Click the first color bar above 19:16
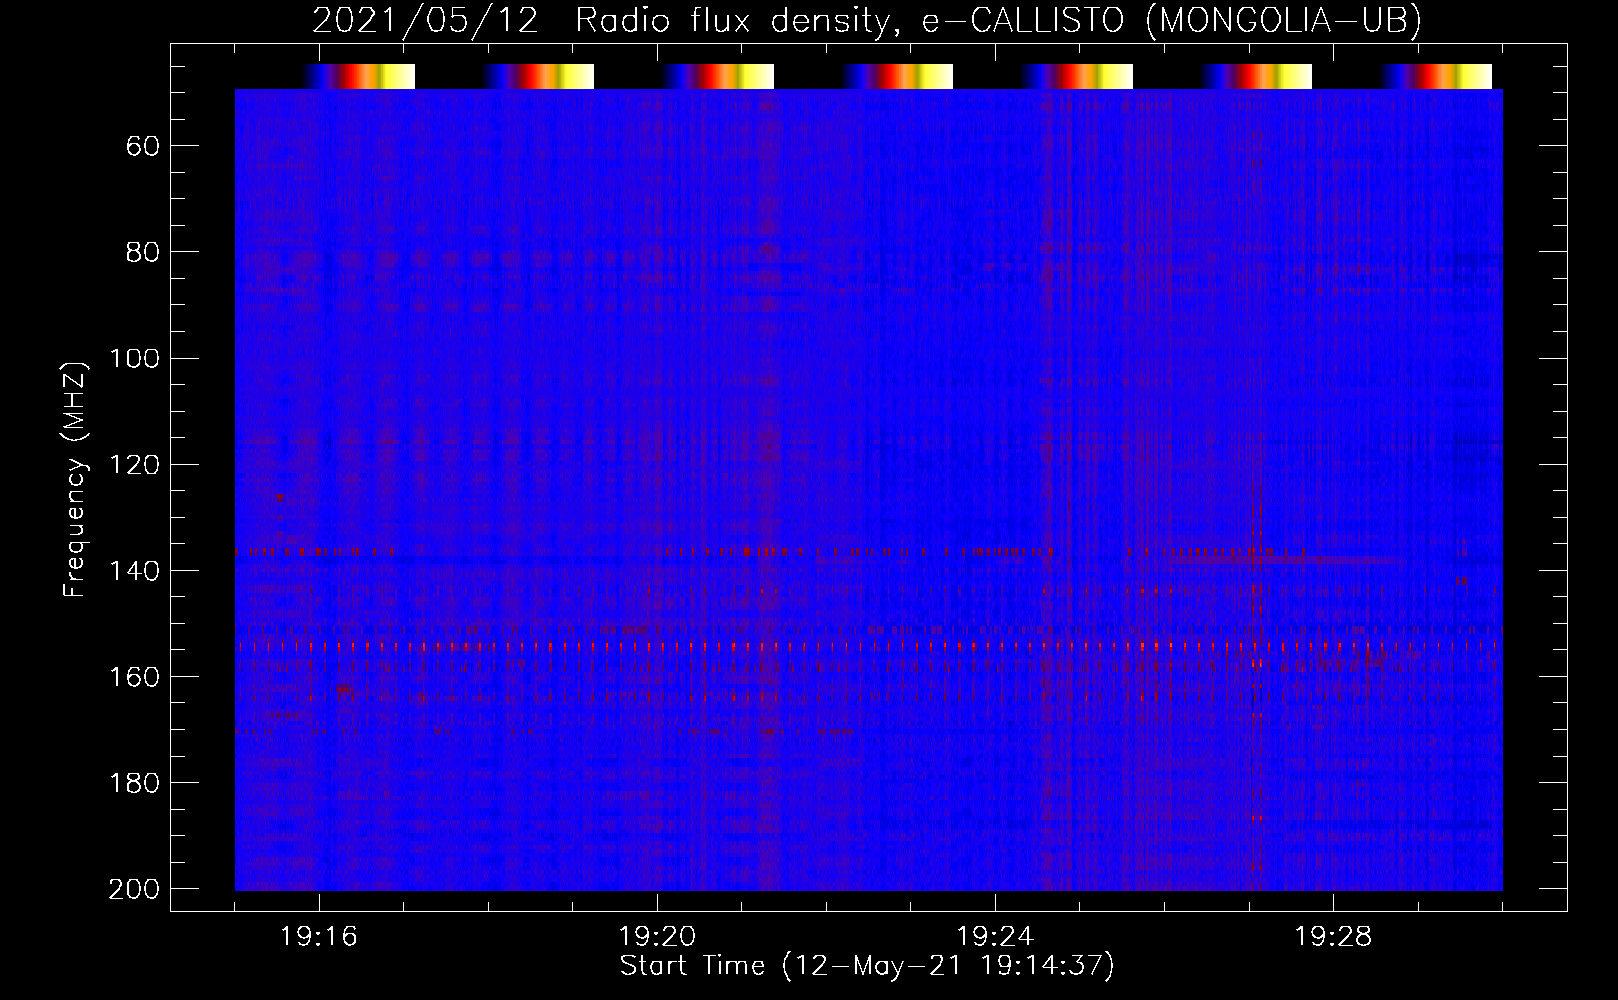1618x1000 pixels. coord(359,76)
